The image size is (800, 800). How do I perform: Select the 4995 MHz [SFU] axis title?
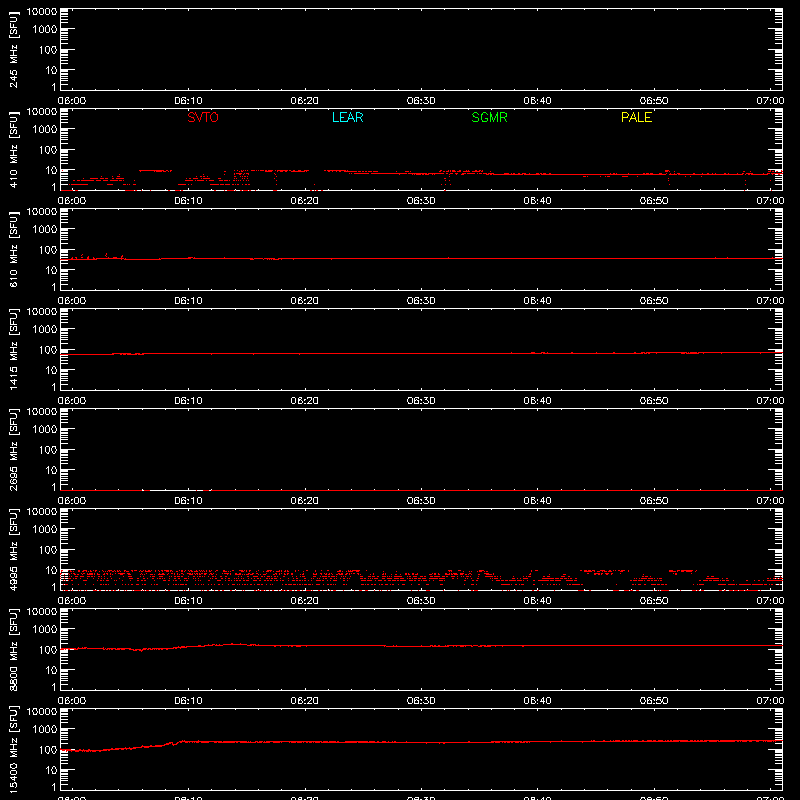(x=13, y=549)
